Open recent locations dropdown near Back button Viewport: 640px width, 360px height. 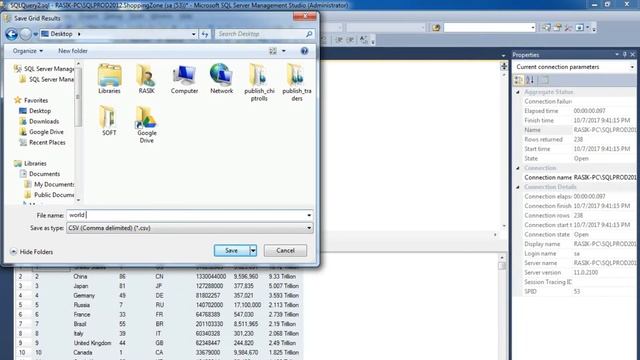[x=36, y=34]
